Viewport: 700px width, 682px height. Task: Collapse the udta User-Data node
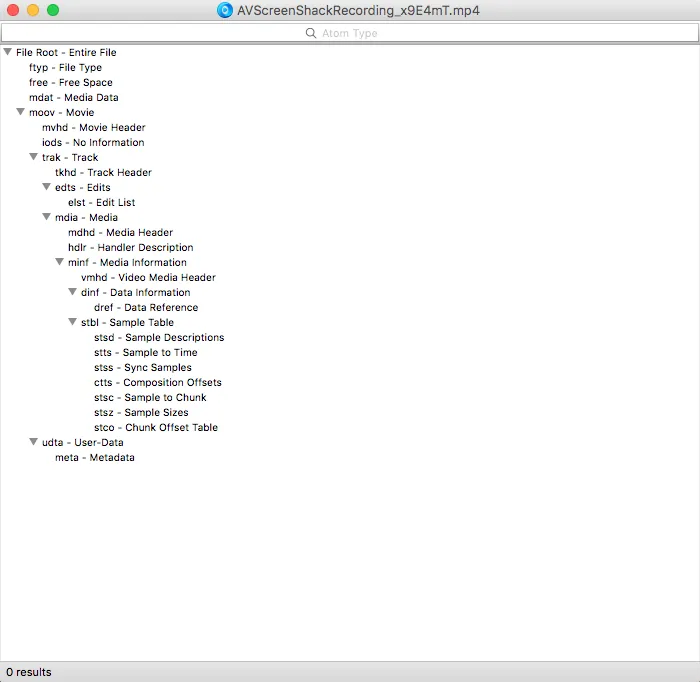[x=34, y=442]
